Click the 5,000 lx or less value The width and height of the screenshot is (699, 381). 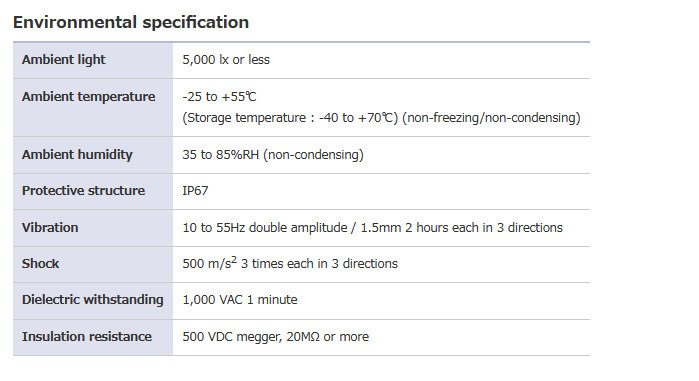pyautogui.click(x=226, y=60)
